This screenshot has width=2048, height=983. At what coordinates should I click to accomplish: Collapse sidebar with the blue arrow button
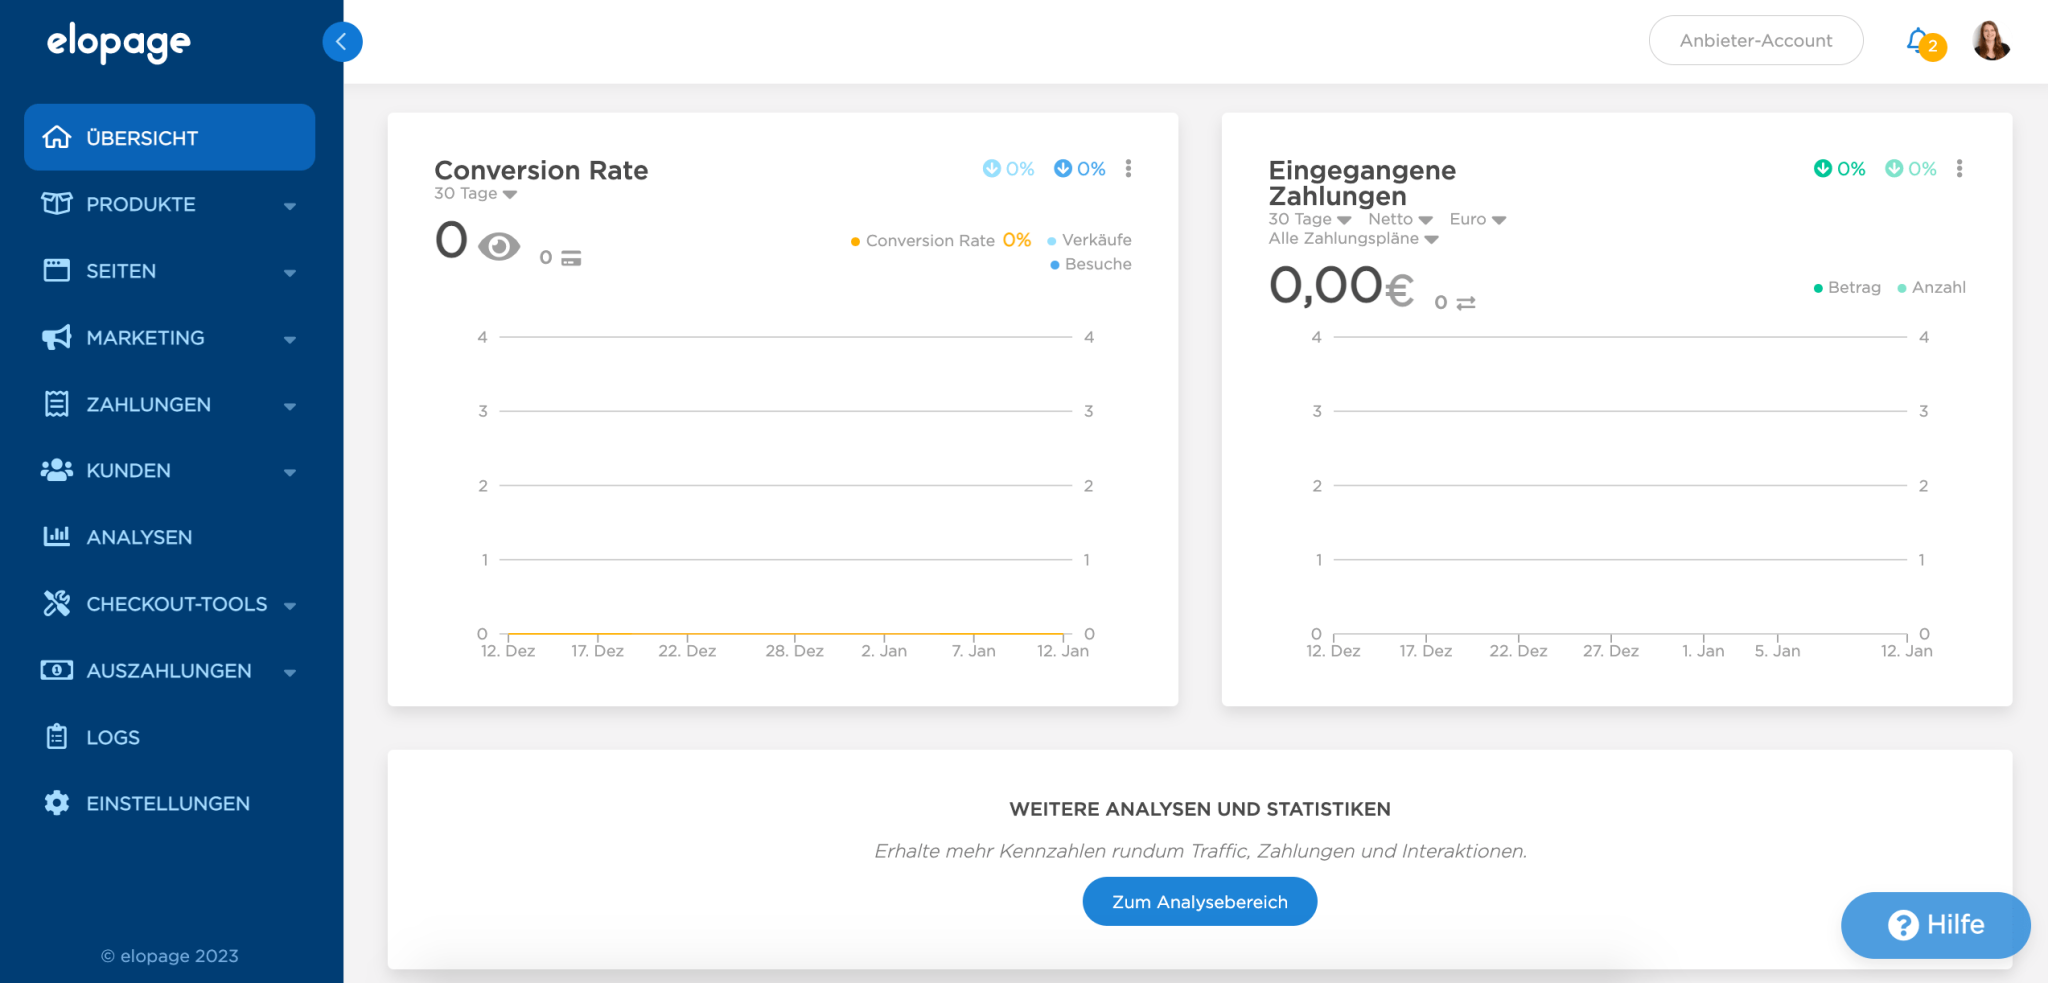point(342,42)
